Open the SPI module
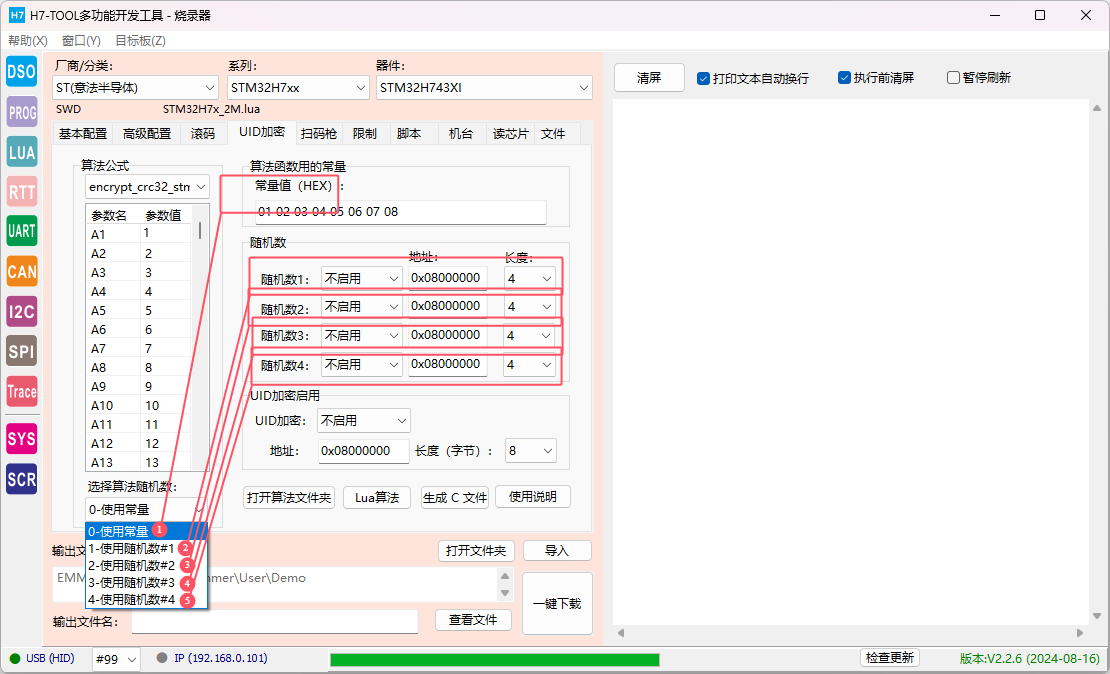This screenshot has width=1110, height=674. click(x=21, y=350)
